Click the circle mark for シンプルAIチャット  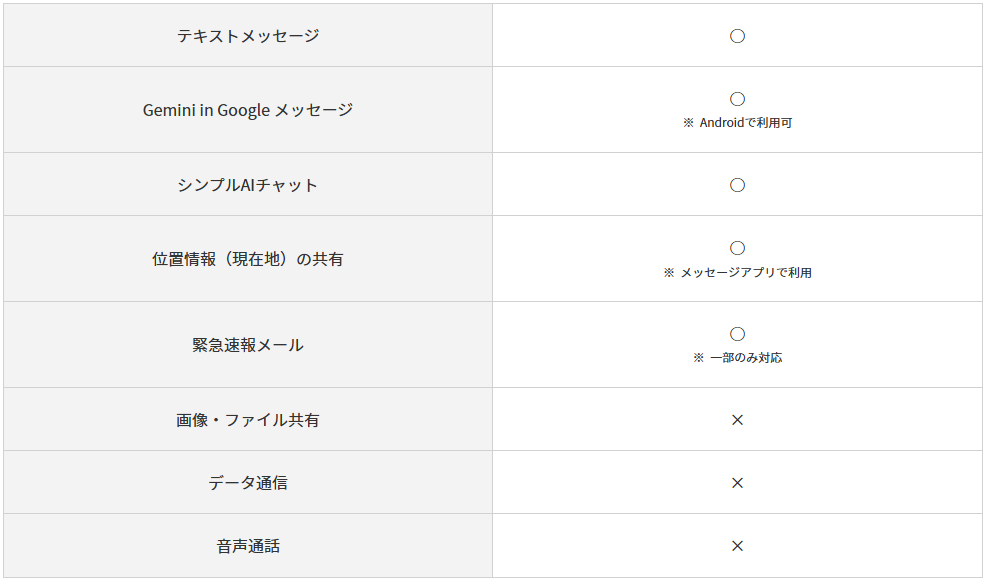click(737, 185)
